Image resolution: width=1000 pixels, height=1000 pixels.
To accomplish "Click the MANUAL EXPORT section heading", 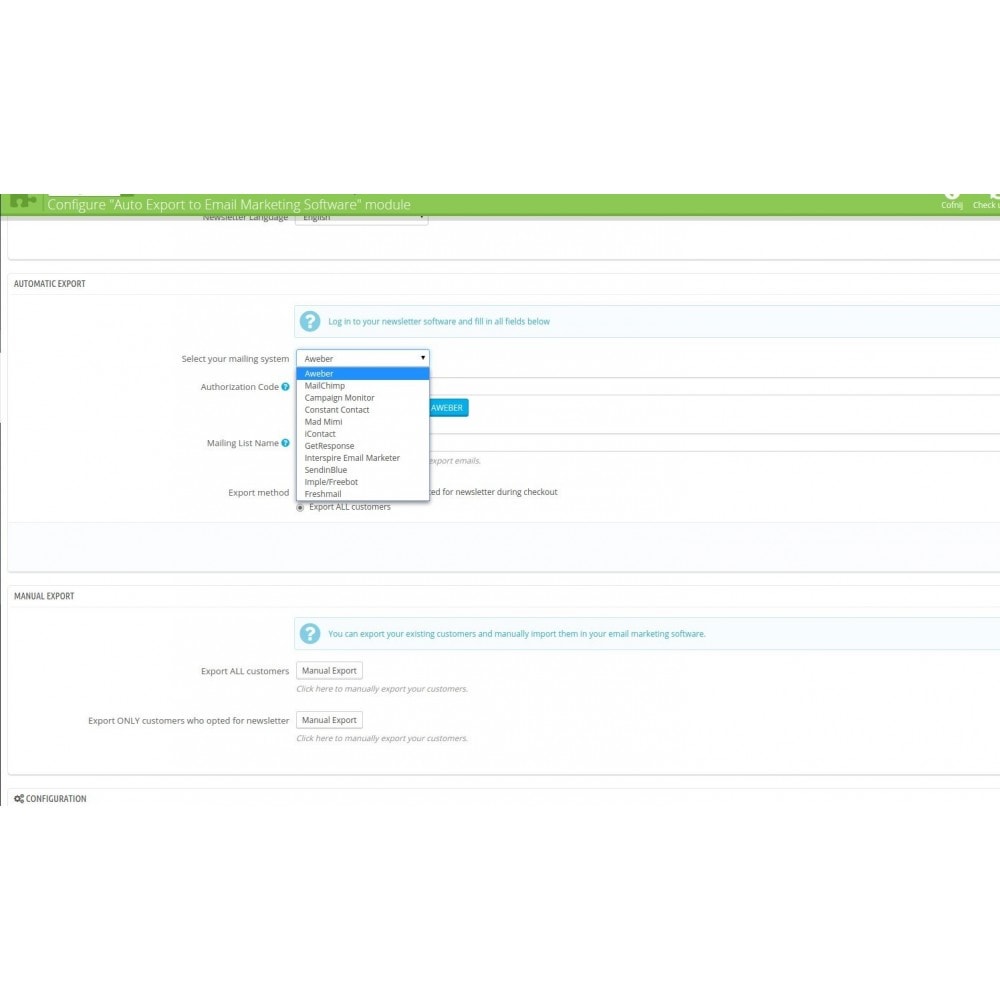I will coord(44,596).
